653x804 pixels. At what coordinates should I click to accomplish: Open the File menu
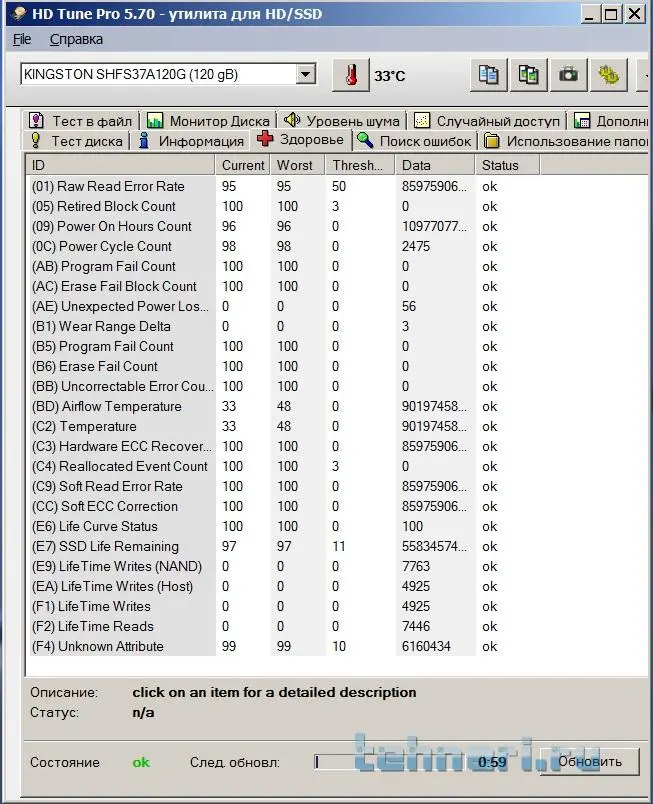[22, 39]
